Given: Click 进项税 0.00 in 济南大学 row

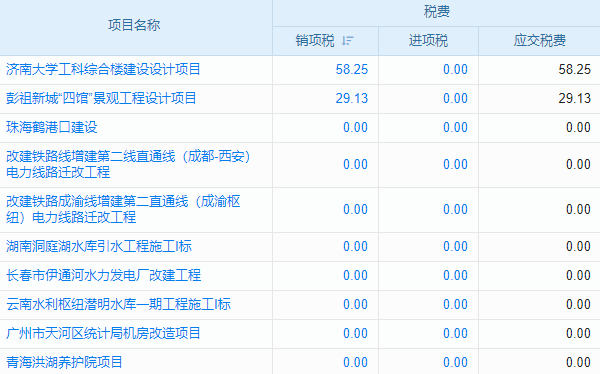Looking at the screenshot, I should coord(455,70).
